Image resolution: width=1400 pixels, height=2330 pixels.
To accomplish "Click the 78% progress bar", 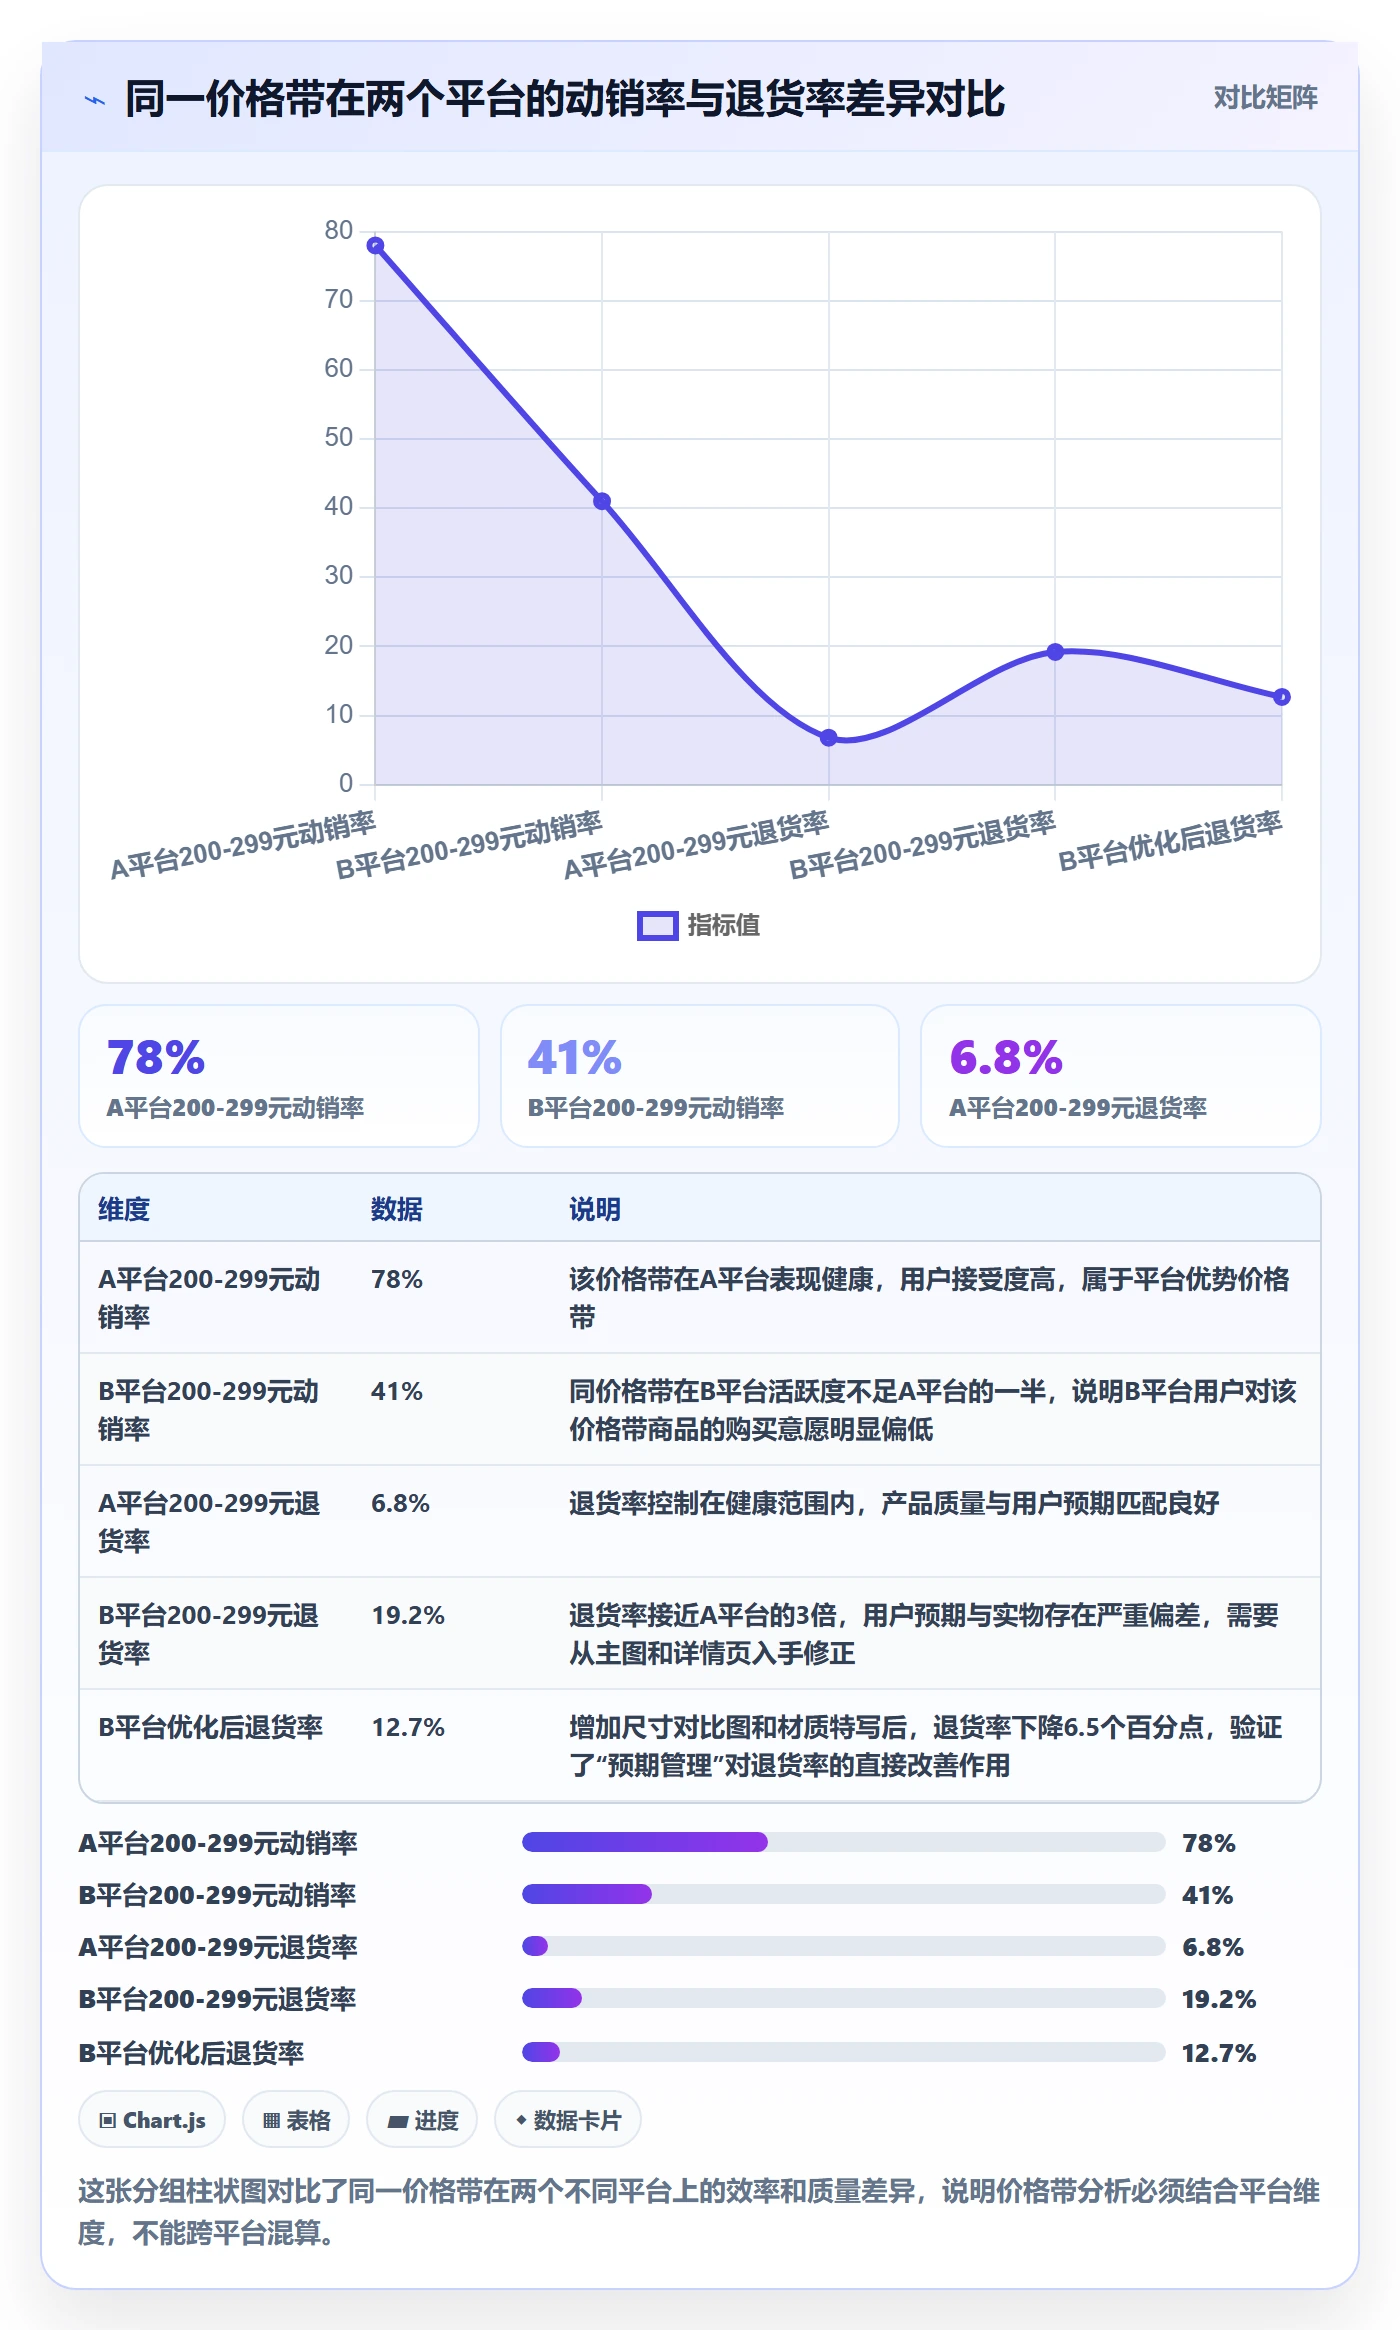I will tap(844, 1842).
